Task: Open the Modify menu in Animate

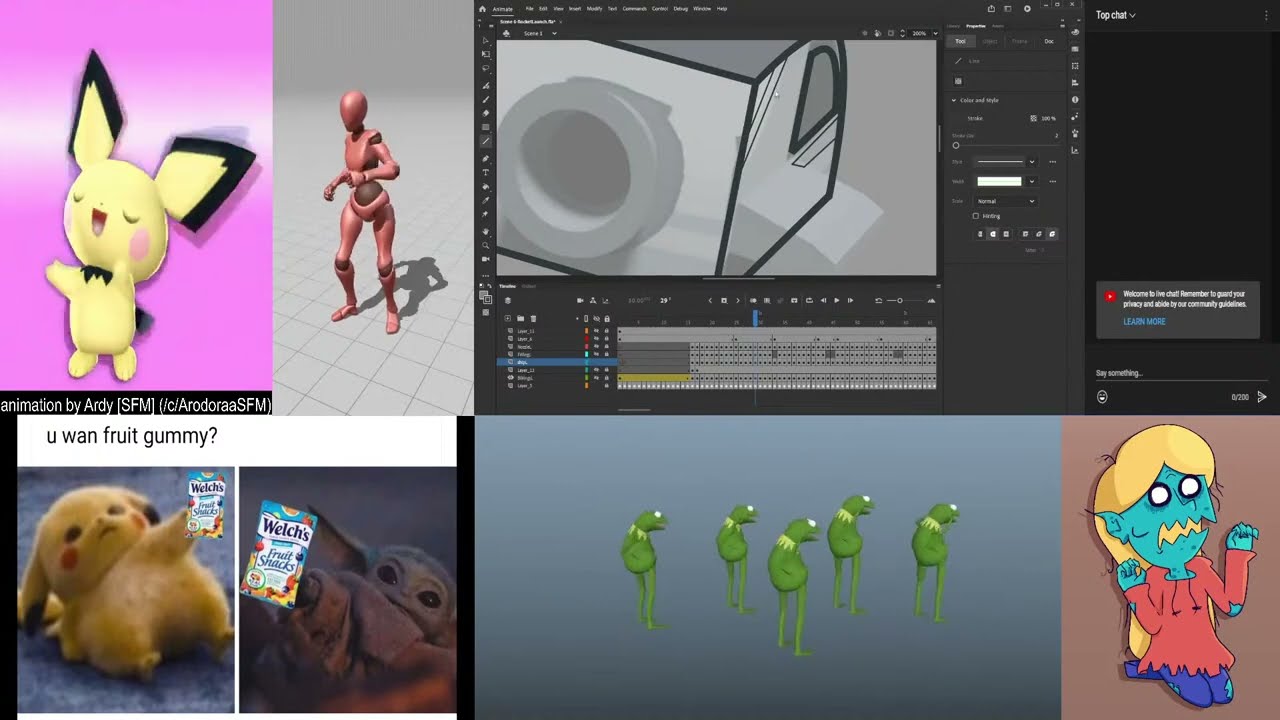Action: click(x=594, y=9)
